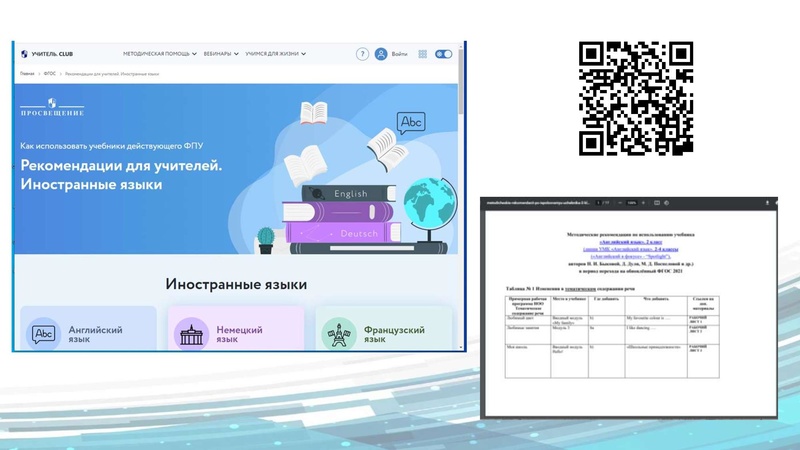Viewport: 800px width, 450px height.
Task: Expand the Вебинары menu
Action: click(x=221, y=54)
